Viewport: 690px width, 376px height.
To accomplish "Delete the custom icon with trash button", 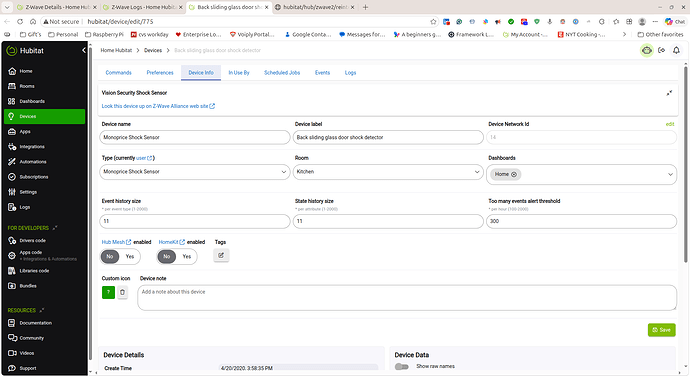I will coord(122,292).
